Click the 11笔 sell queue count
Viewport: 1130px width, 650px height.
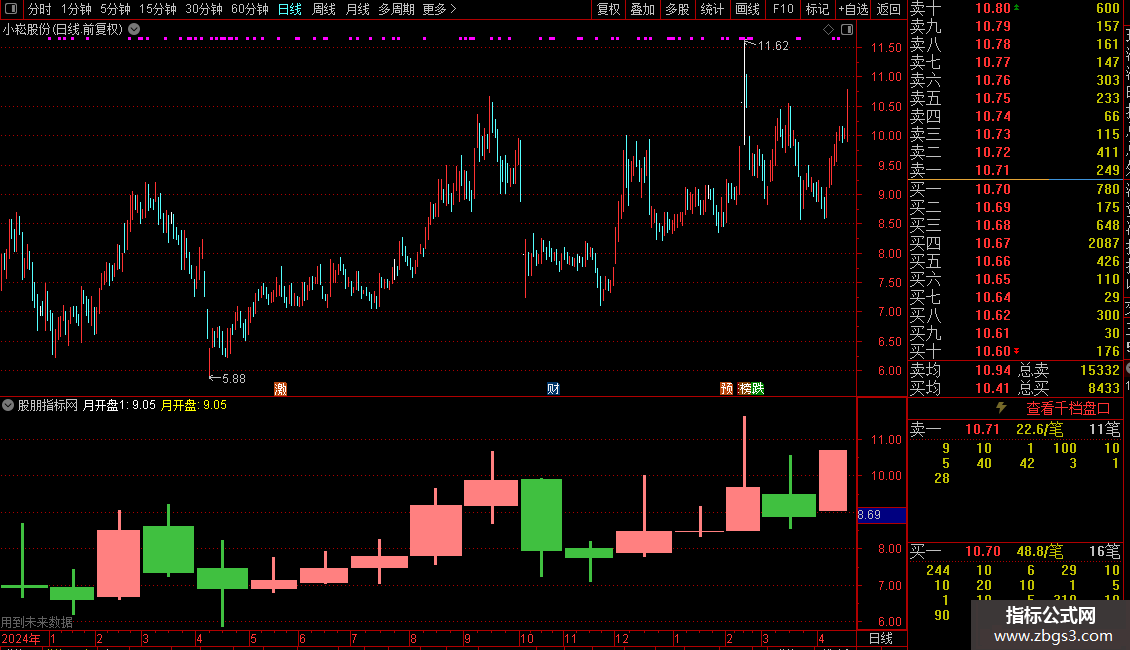pyautogui.click(x=1104, y=429)
